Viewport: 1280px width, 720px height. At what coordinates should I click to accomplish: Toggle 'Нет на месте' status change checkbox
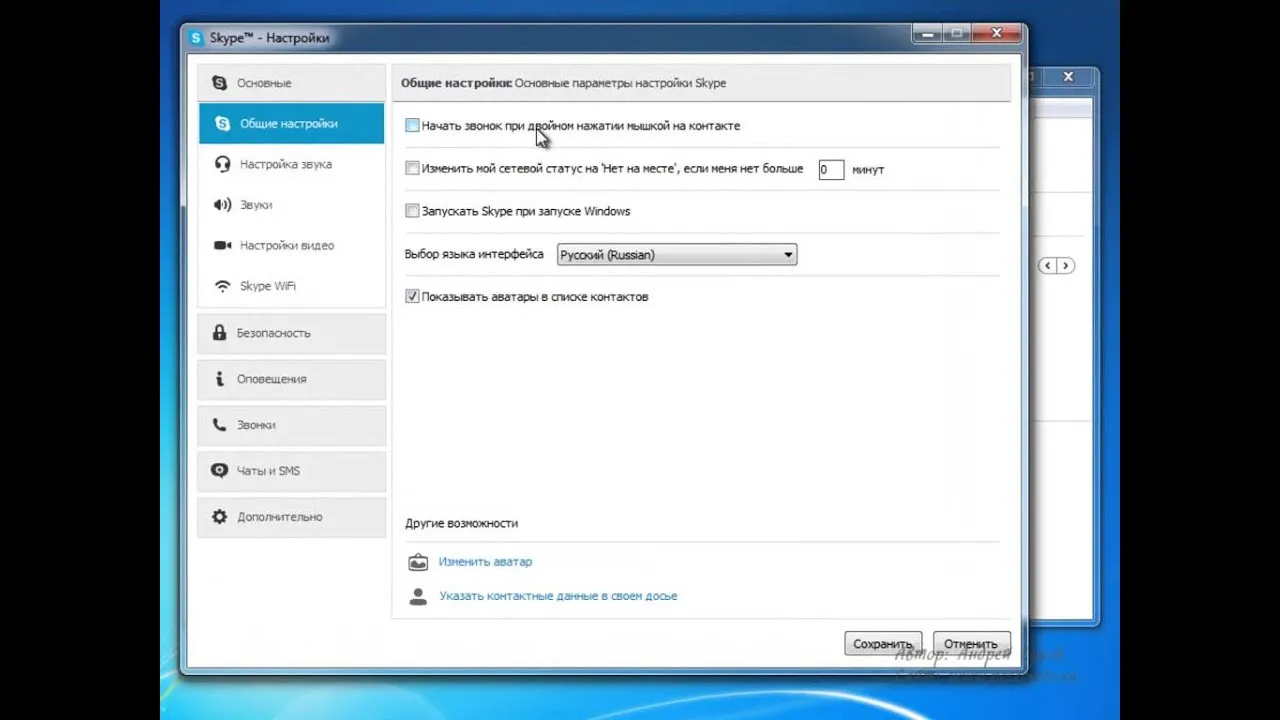coord(412,169)
